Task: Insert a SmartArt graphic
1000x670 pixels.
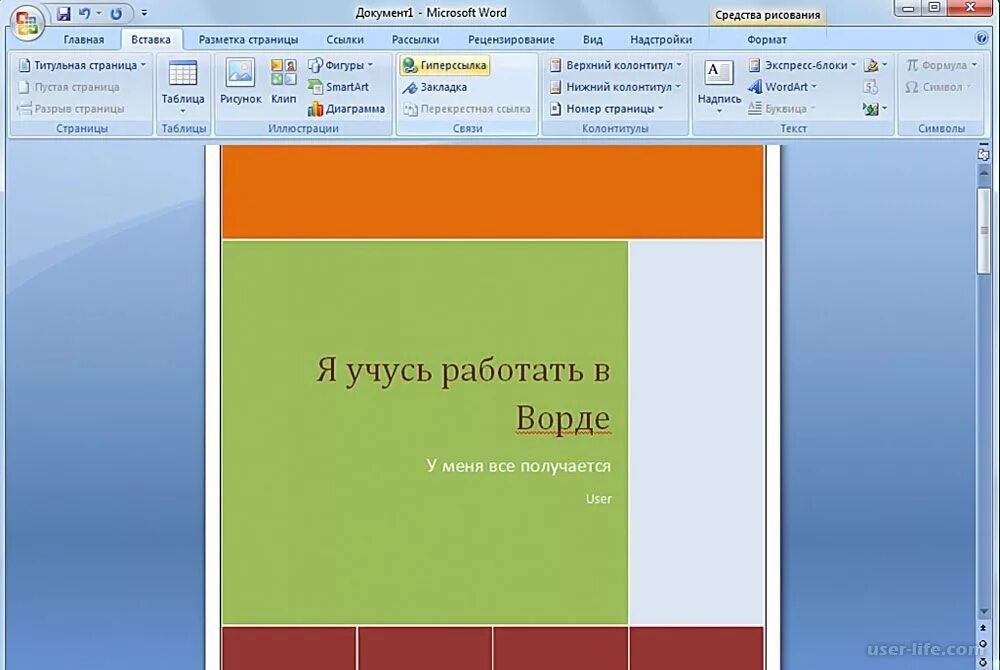Action: tap(338, 87)
